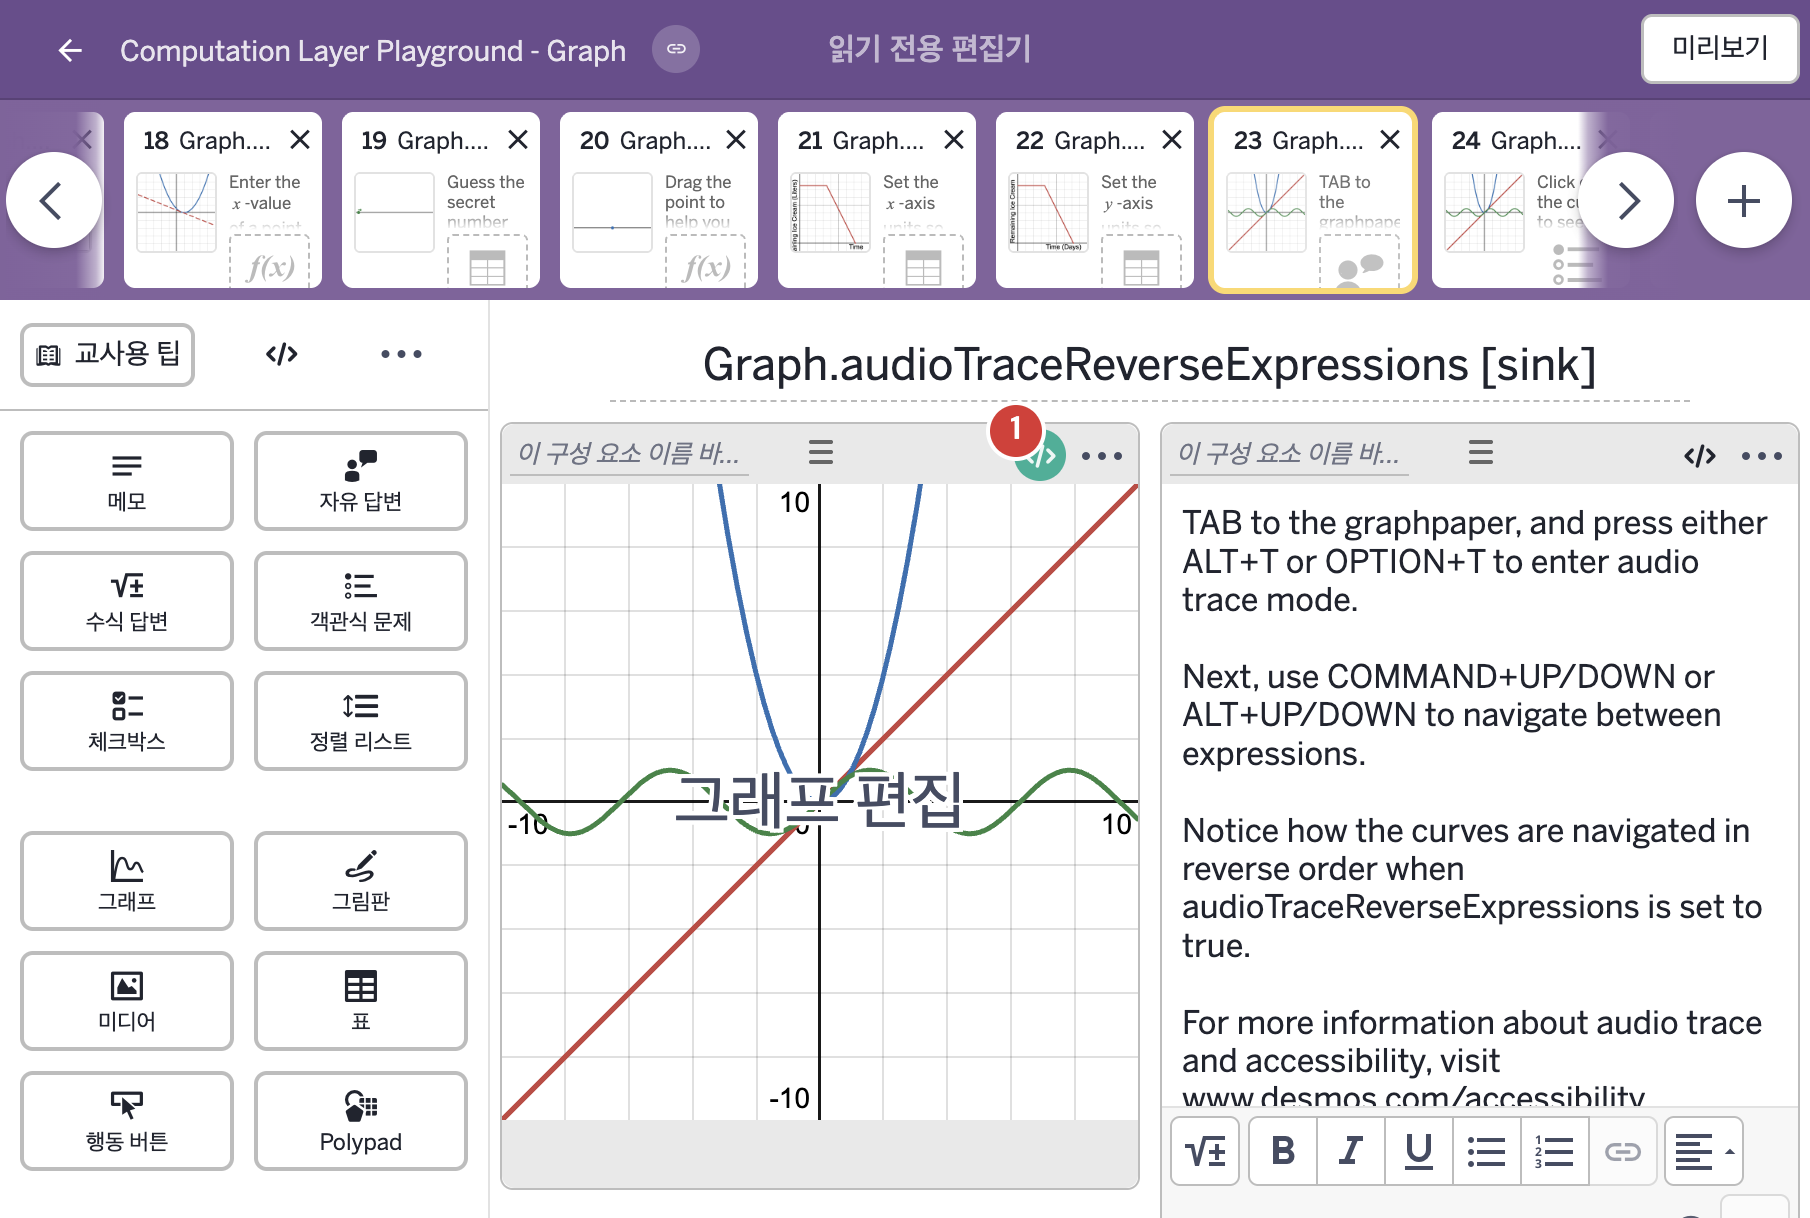The image size is (1810, 1218).
Task: Toggle bulleted list formatting
Action: point(1487,1152)
